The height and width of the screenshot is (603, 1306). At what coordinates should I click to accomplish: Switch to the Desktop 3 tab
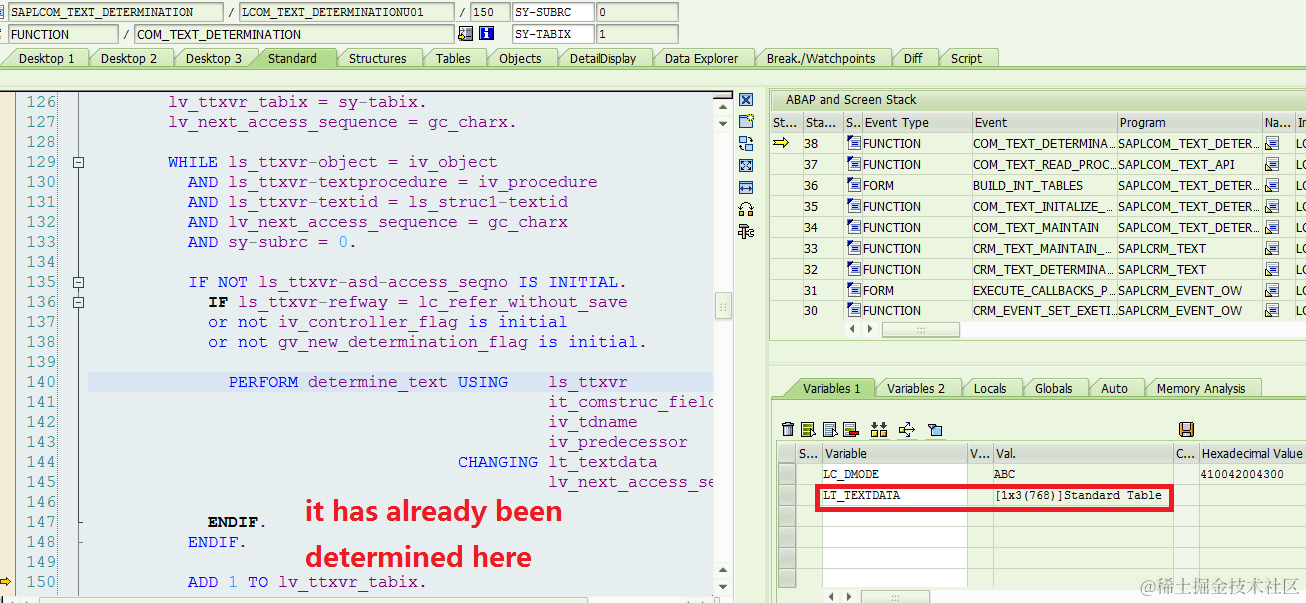(214, 58)
